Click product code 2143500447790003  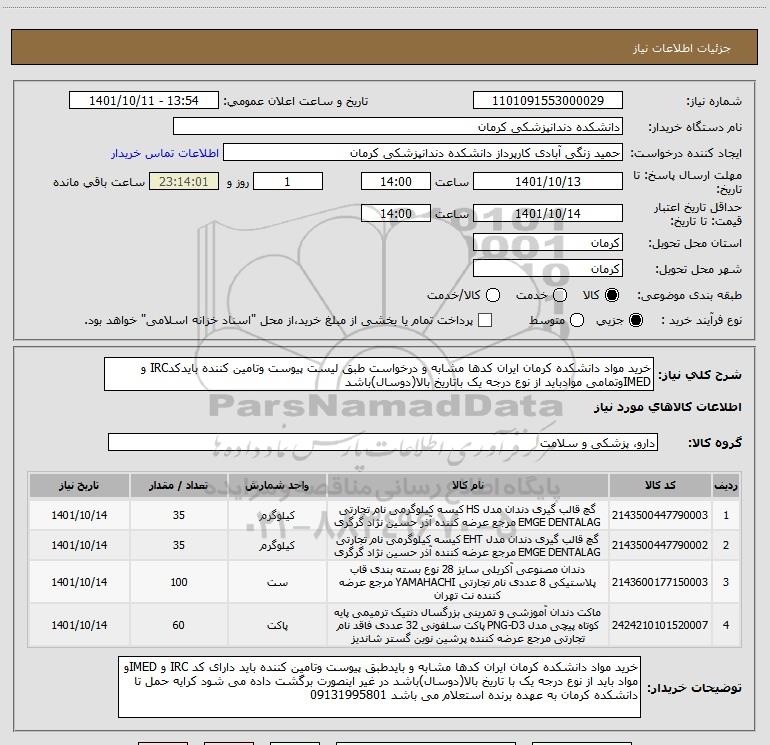[x=660, y=515]
